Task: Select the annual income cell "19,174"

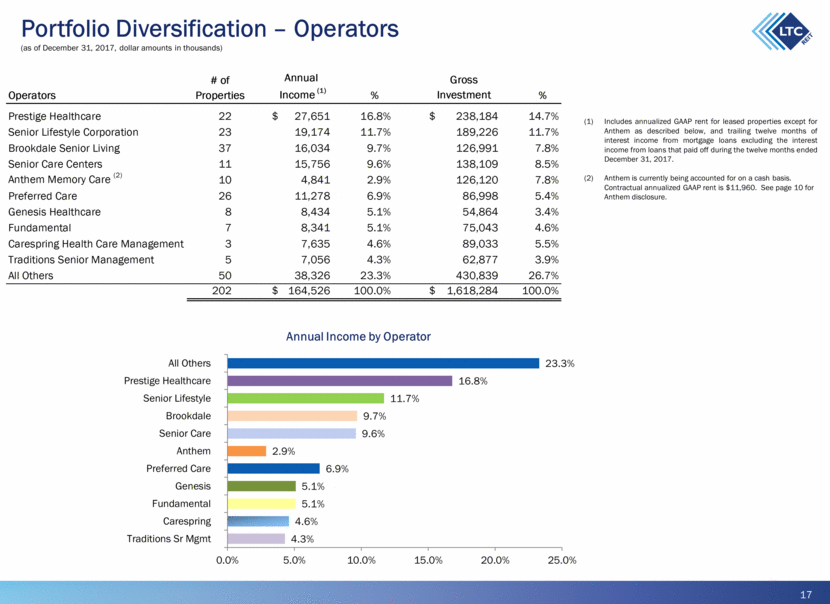Action: [312, 132]
